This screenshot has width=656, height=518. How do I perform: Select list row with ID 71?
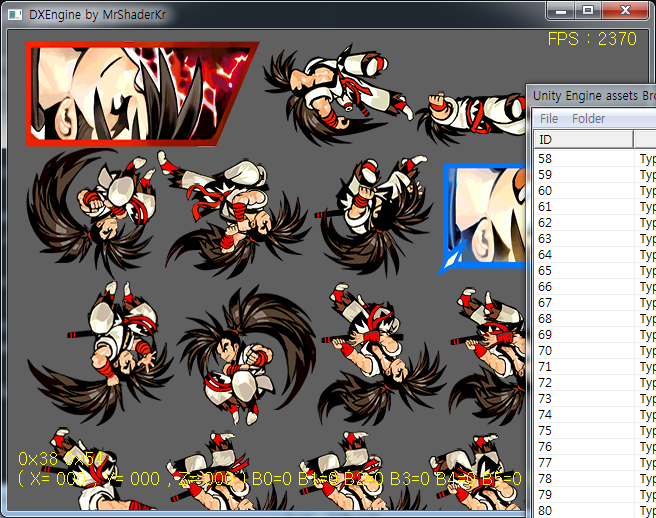pos(595,367)
